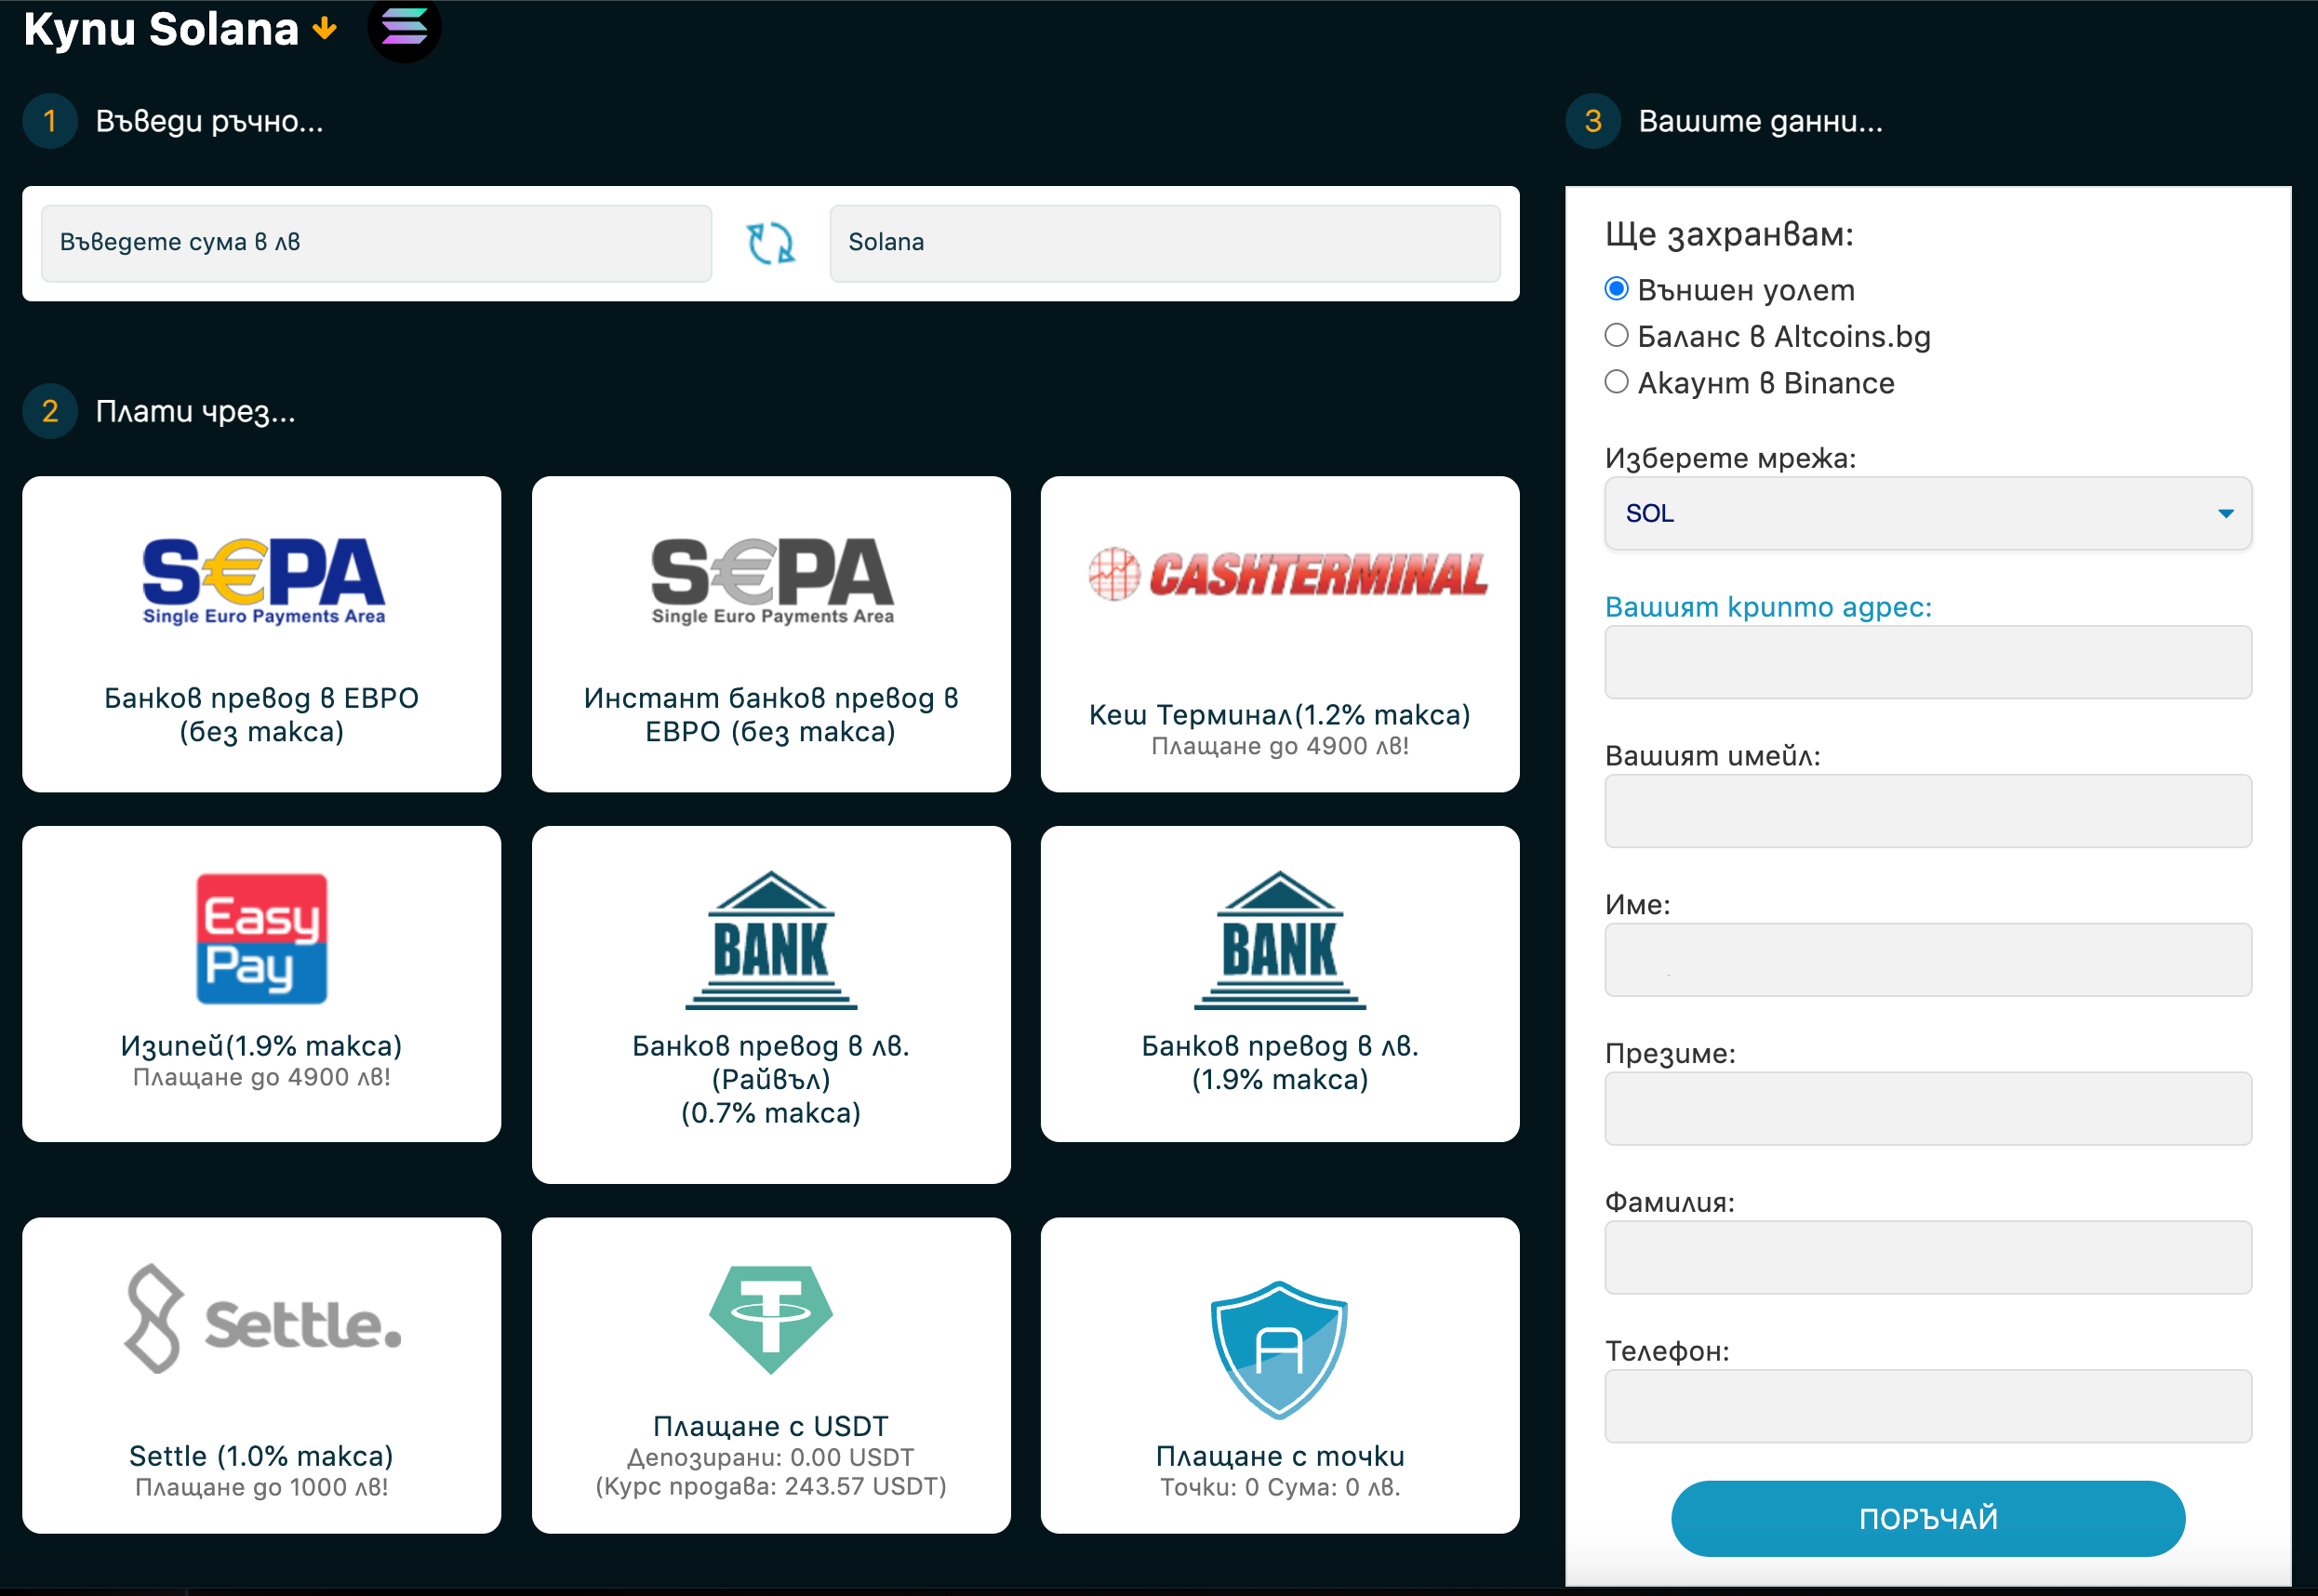Click the Купи Solana heading
This screenshot has width=2318, height=1596.
coord(161,29)
